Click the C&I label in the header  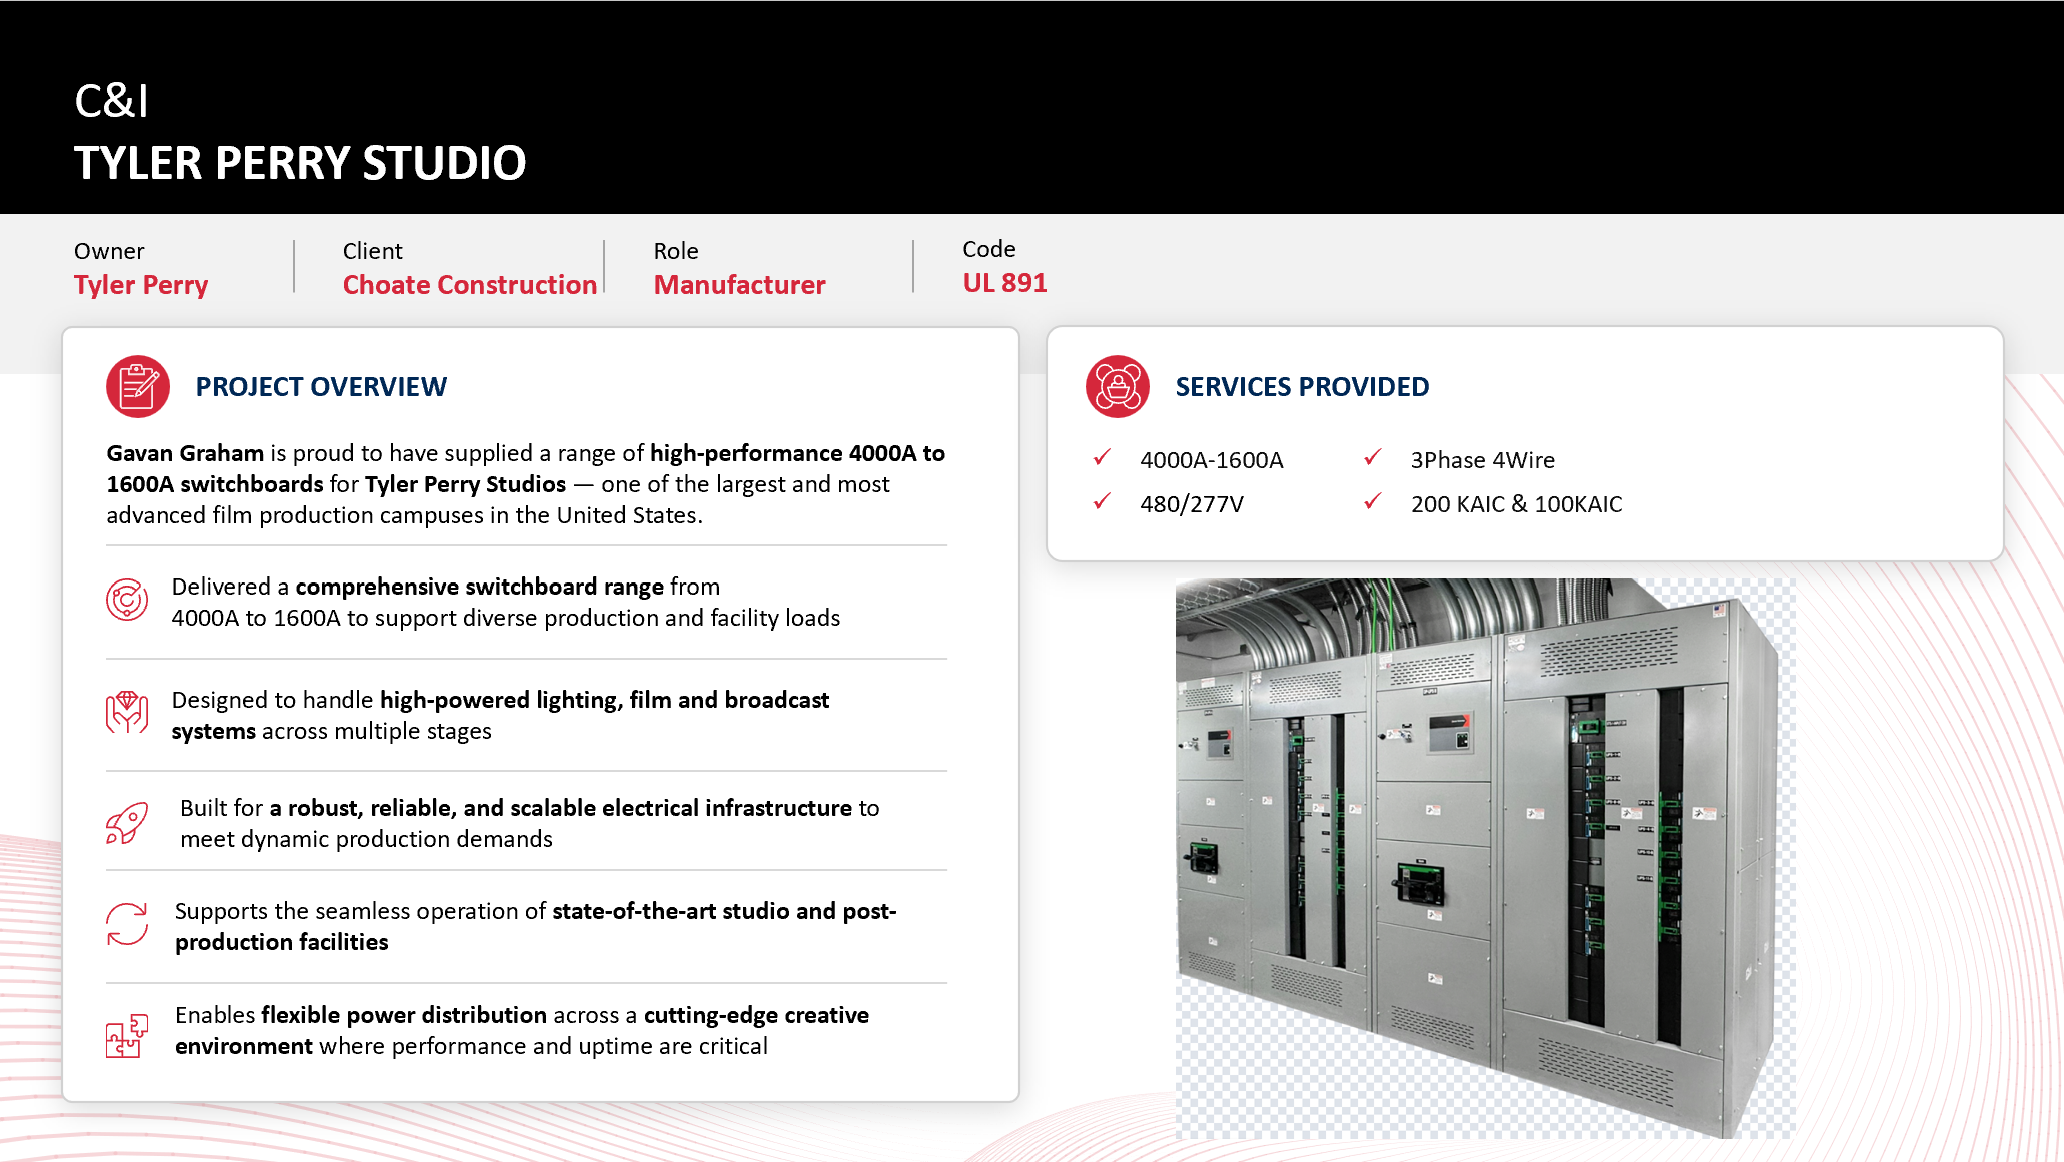click(x=111, y=101)
